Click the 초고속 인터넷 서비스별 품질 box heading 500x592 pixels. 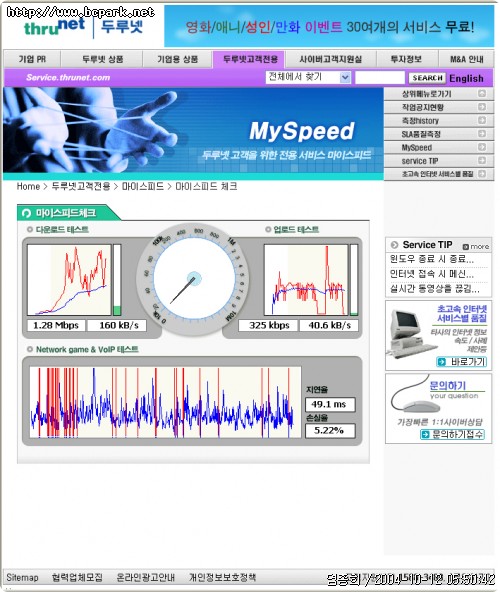click(461, 314)
